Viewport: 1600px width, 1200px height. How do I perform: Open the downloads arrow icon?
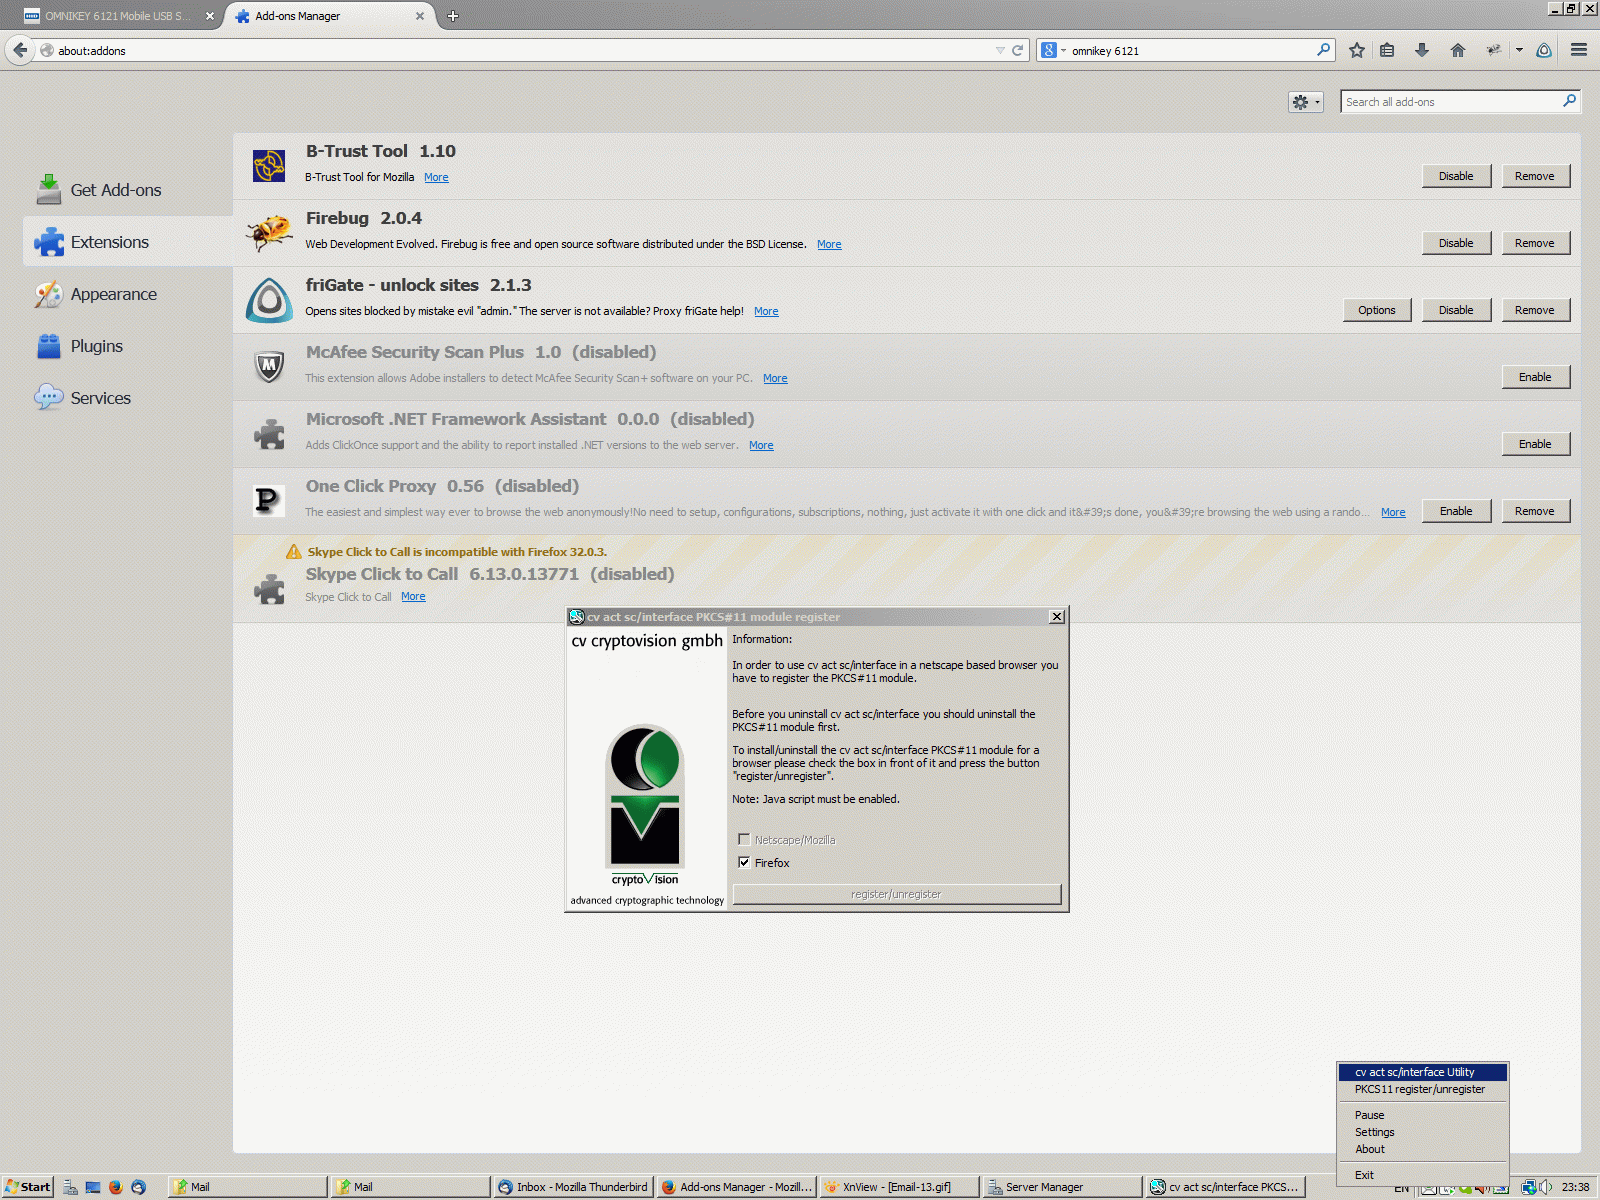[1422, 50]
